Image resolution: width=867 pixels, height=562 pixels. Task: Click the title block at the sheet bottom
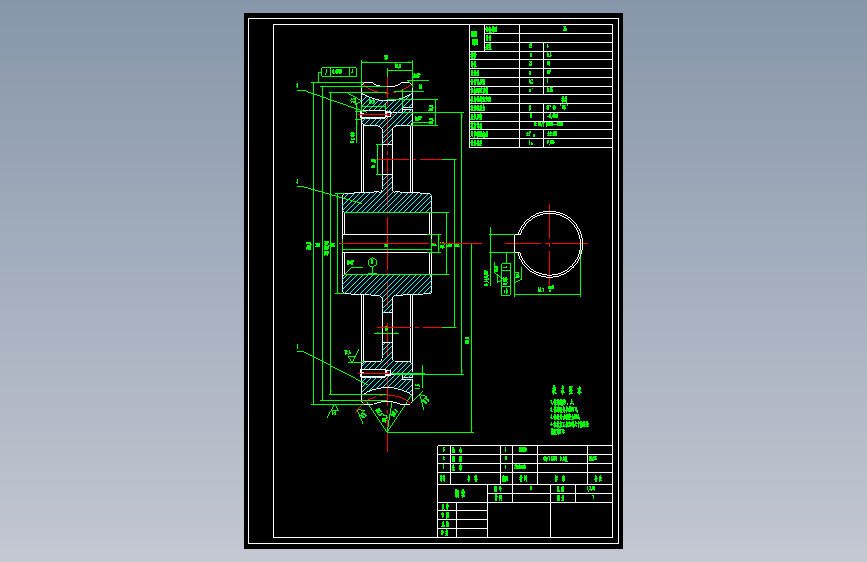click(x=525, y=491)
